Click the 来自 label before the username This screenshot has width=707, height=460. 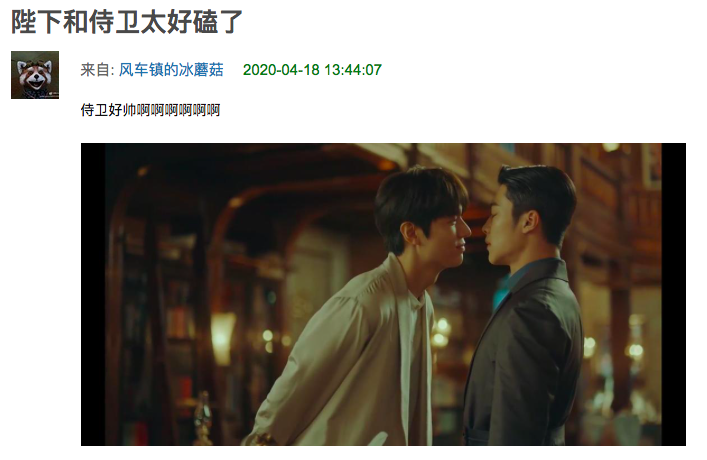tap(95, 70)
